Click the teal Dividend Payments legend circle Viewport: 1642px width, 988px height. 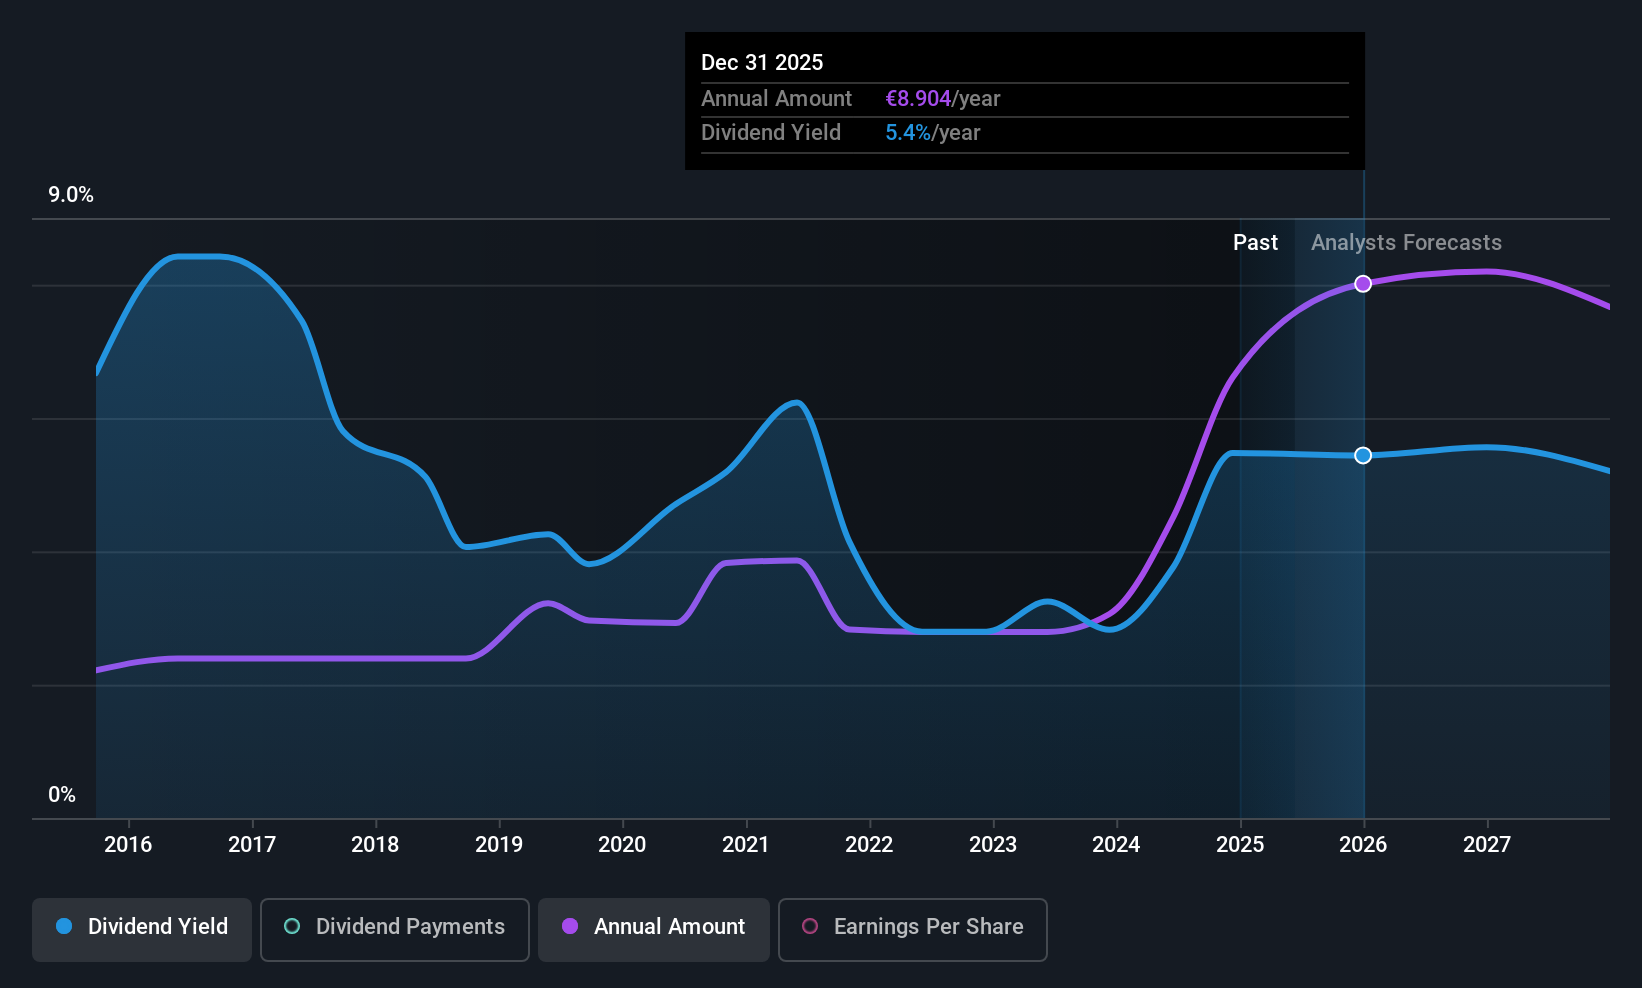pyautogui.click(x=292, y=926)
